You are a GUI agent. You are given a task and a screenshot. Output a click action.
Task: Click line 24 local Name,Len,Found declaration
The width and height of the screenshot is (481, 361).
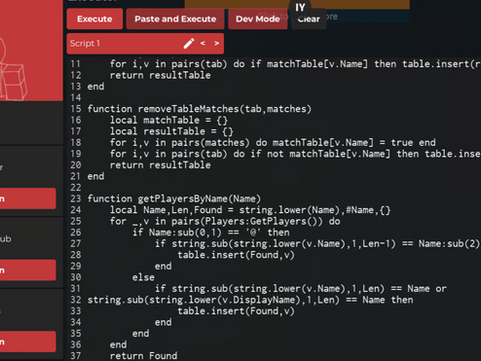point(250,210)
